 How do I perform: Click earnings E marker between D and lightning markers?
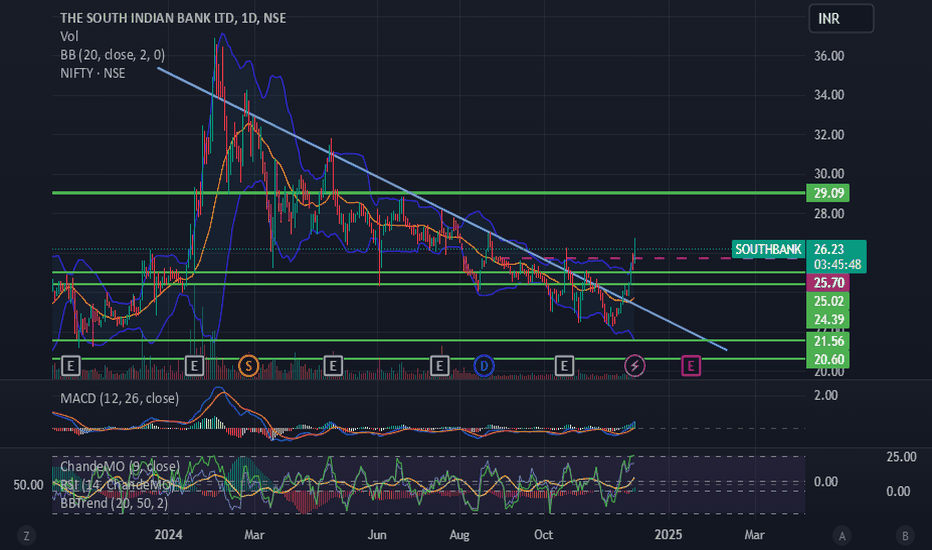(564, 366)
